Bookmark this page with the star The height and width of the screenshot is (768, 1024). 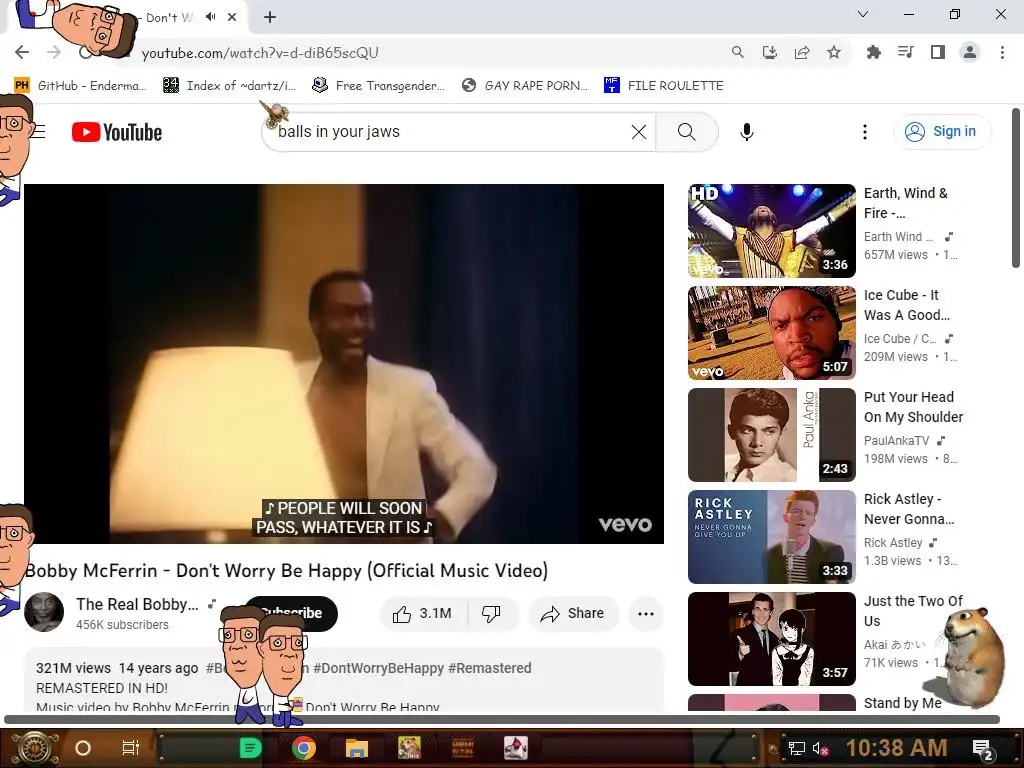point(834,52)
